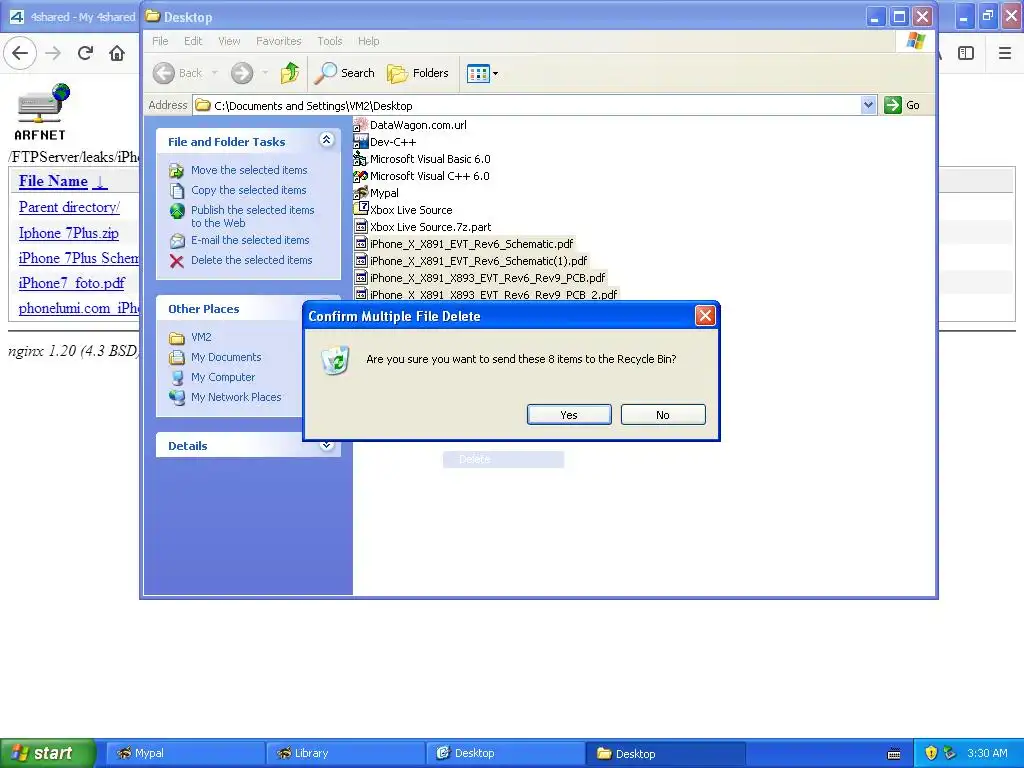
Task: Open the View menu
Action: click(229, 41)
